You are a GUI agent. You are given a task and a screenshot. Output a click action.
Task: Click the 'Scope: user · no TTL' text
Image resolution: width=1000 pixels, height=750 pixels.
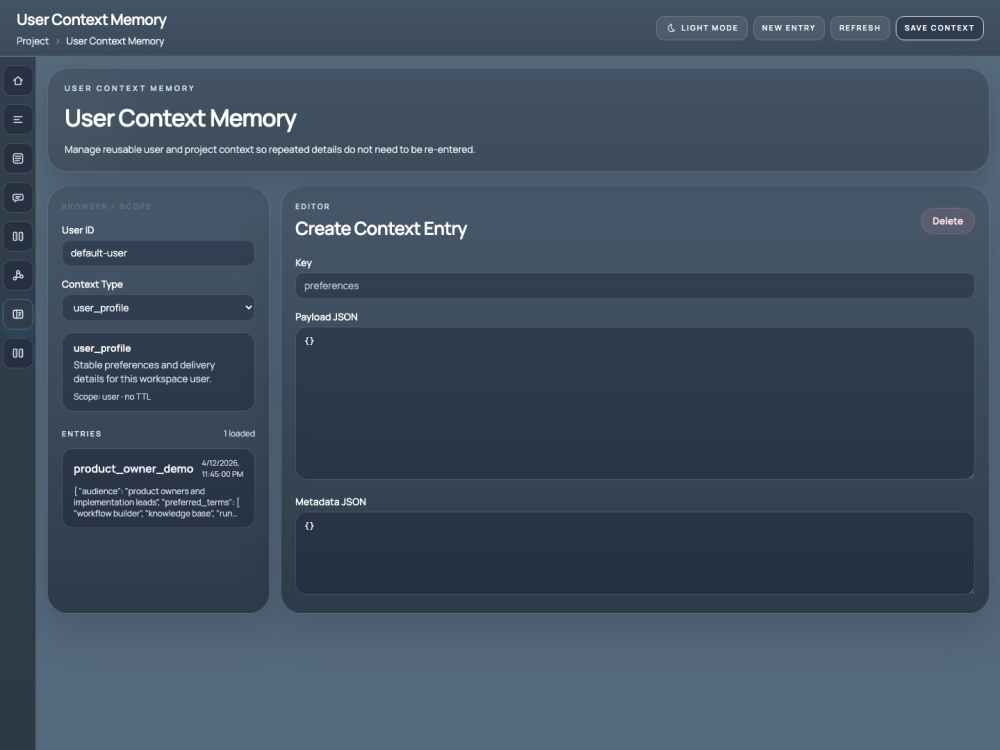tap(112, 397)
